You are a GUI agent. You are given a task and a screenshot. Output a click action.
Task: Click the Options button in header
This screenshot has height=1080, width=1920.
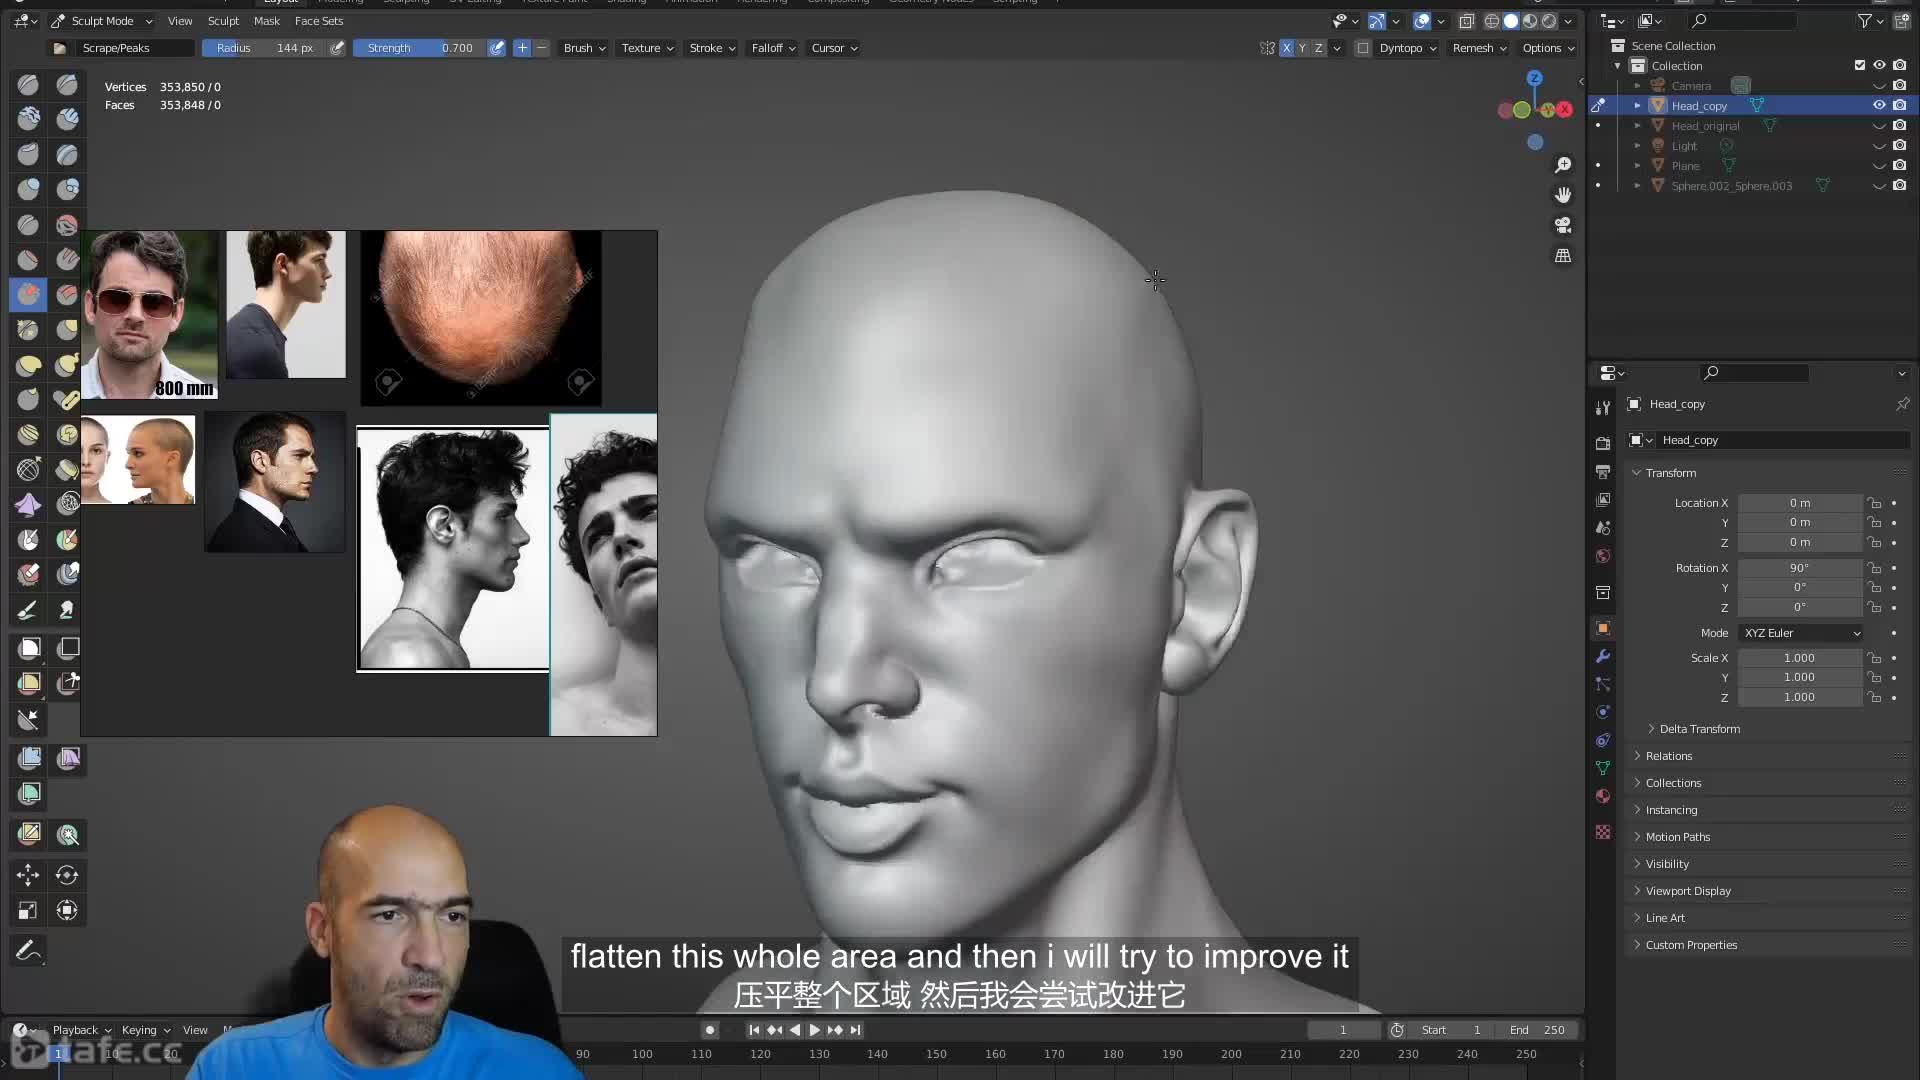tap(1548, 48)
